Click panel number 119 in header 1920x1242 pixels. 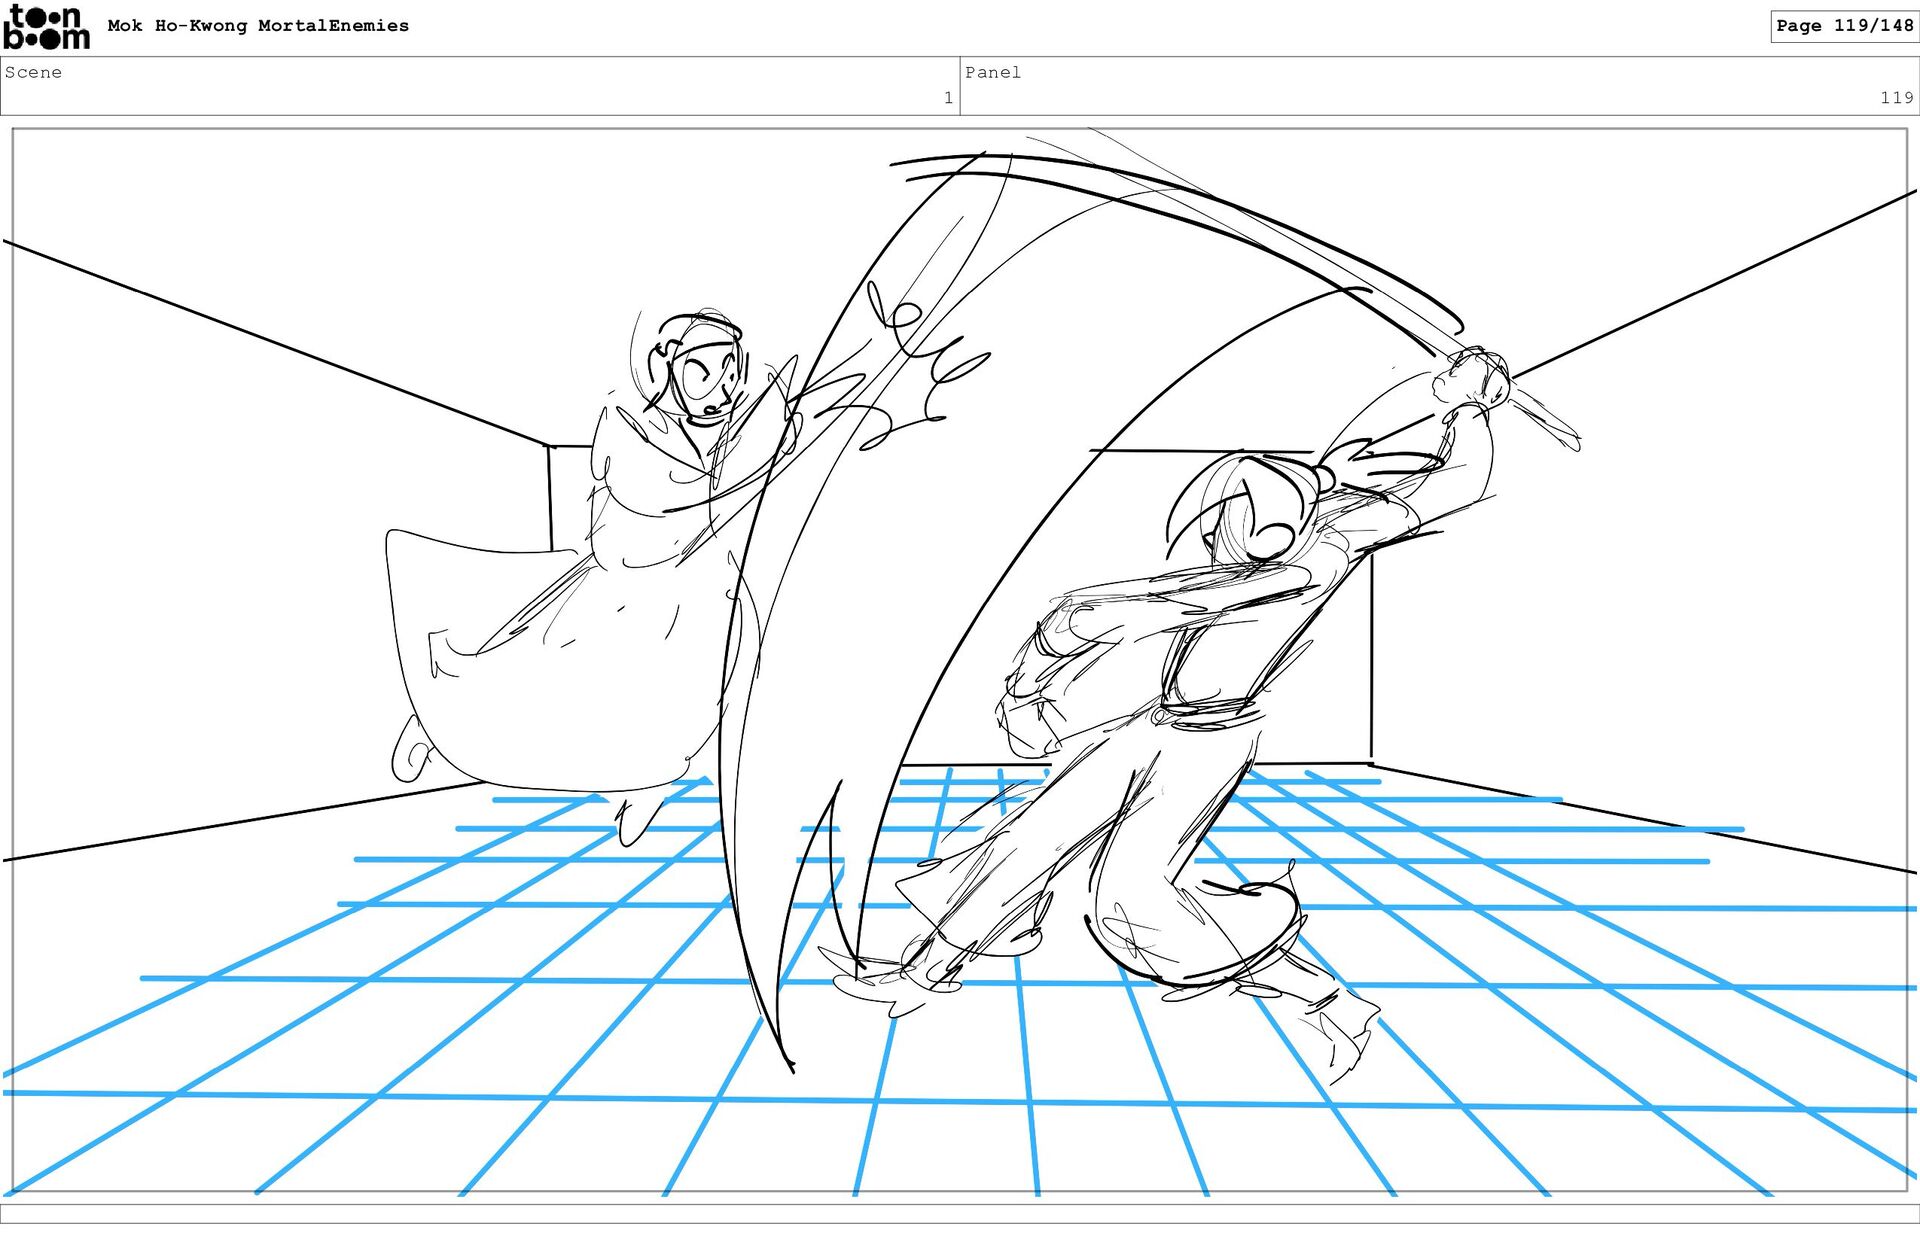tap(1895, 98)
